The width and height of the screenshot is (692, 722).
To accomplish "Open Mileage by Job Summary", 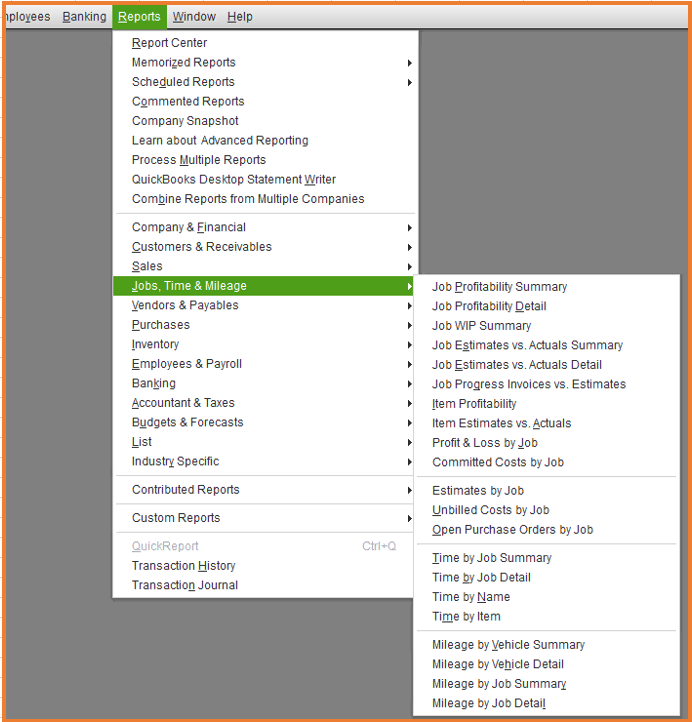I will click(547, 684).
